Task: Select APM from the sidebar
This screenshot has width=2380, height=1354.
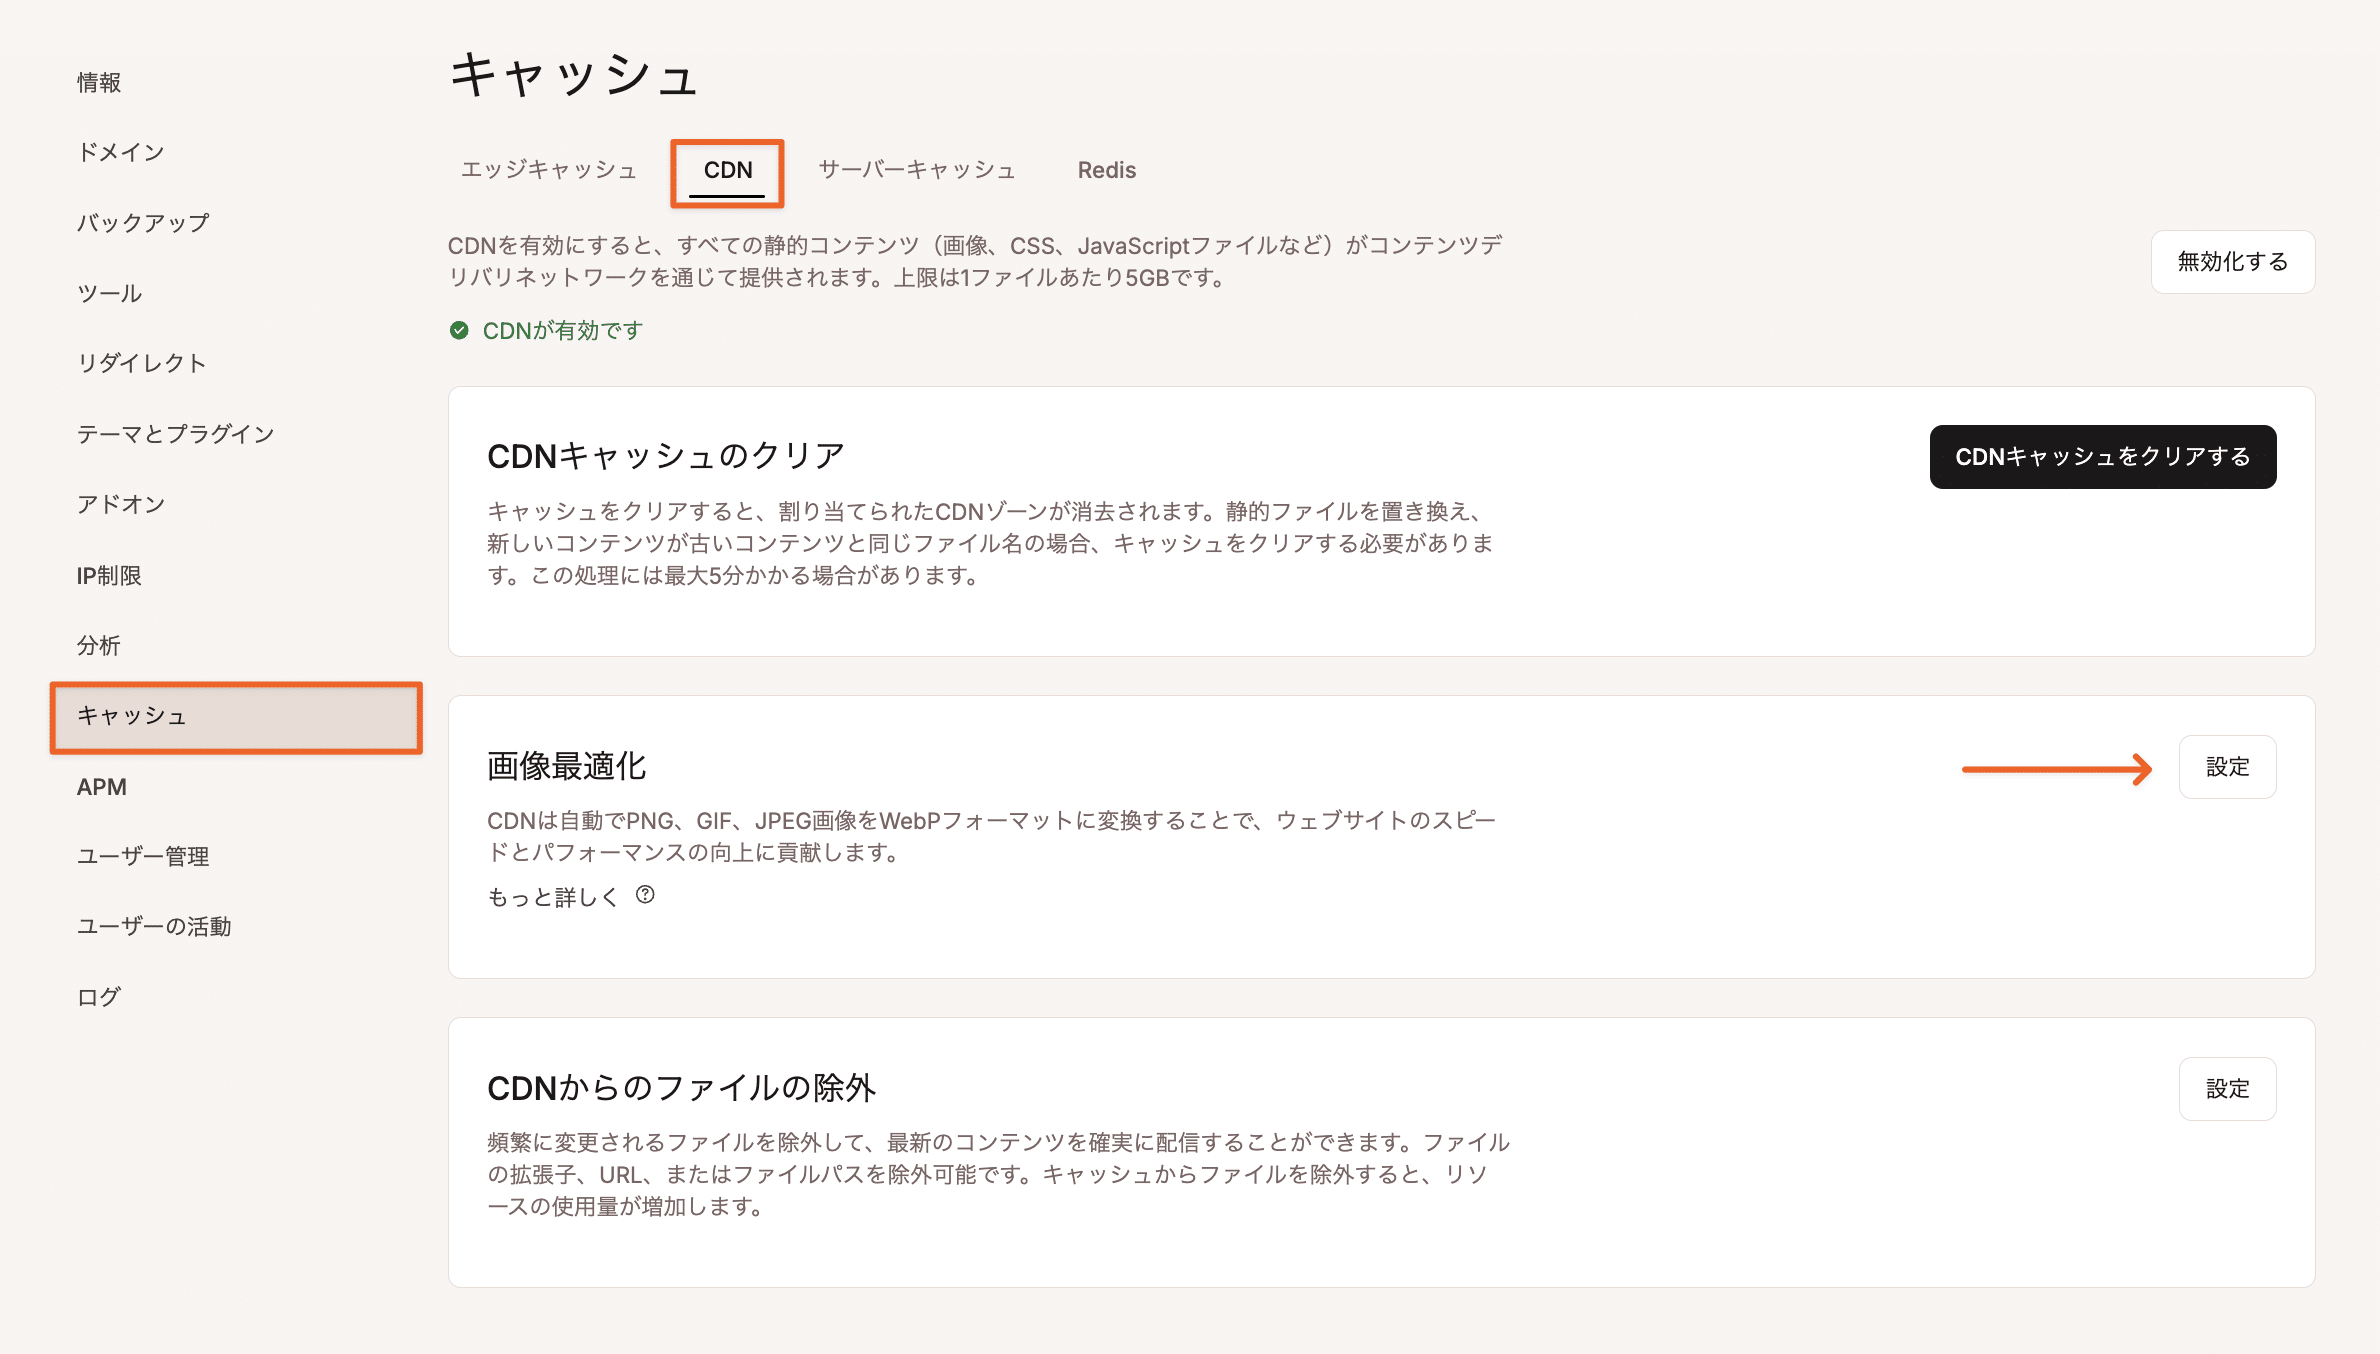Action: click(100, 786)
